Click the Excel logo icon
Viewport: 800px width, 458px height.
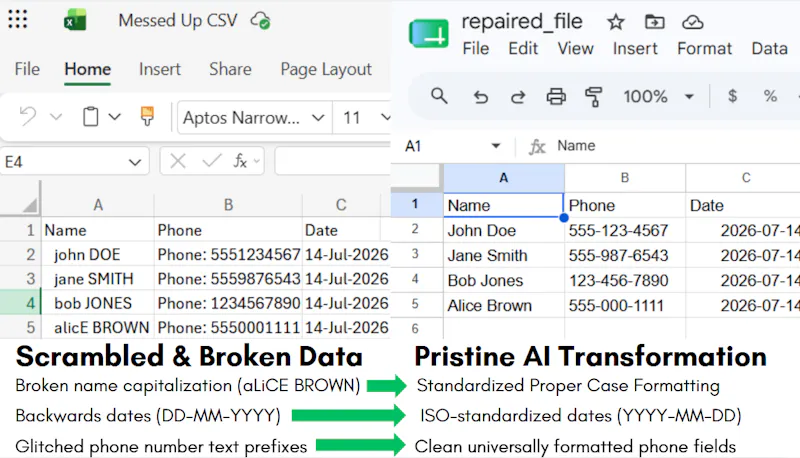75,20
